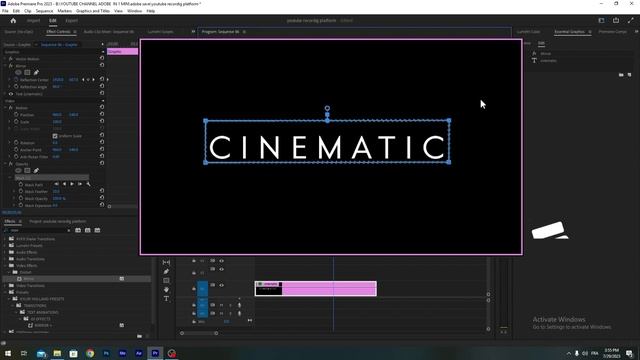
Task: Toggle visibility of Text (cinematic) layer
Action: (11, 94)
